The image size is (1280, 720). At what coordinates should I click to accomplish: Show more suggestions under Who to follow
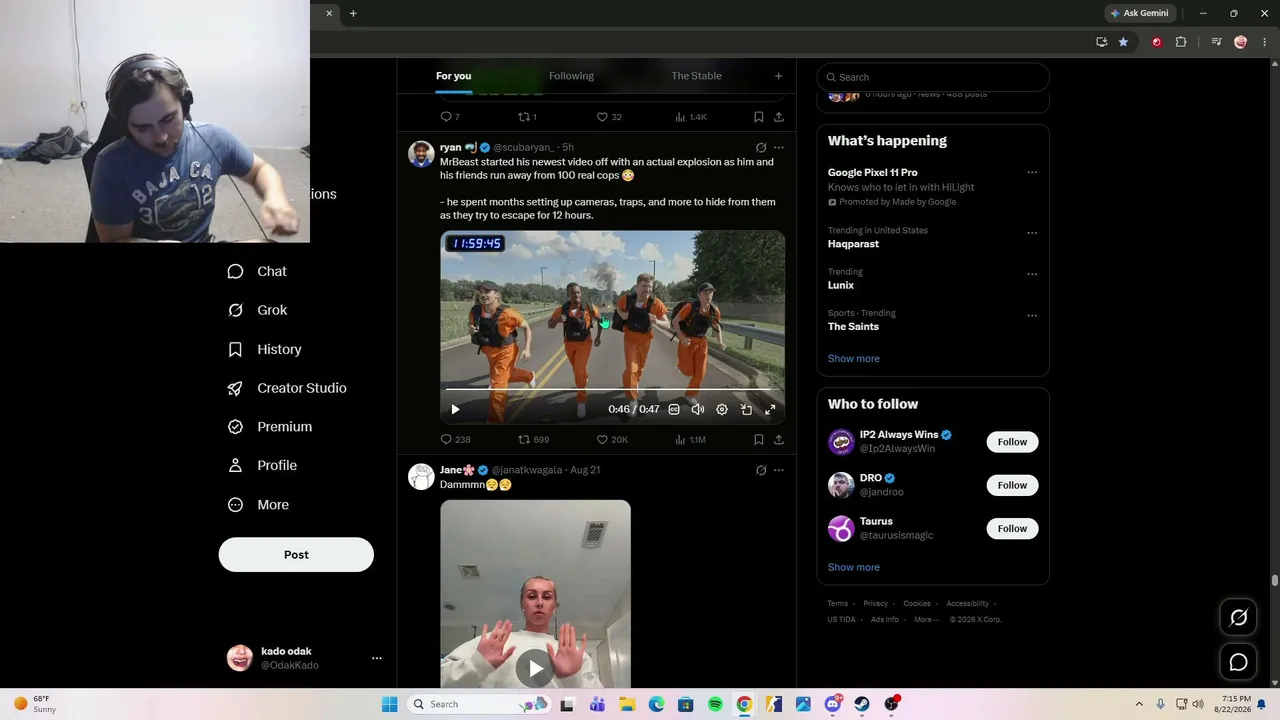(854, 567)
